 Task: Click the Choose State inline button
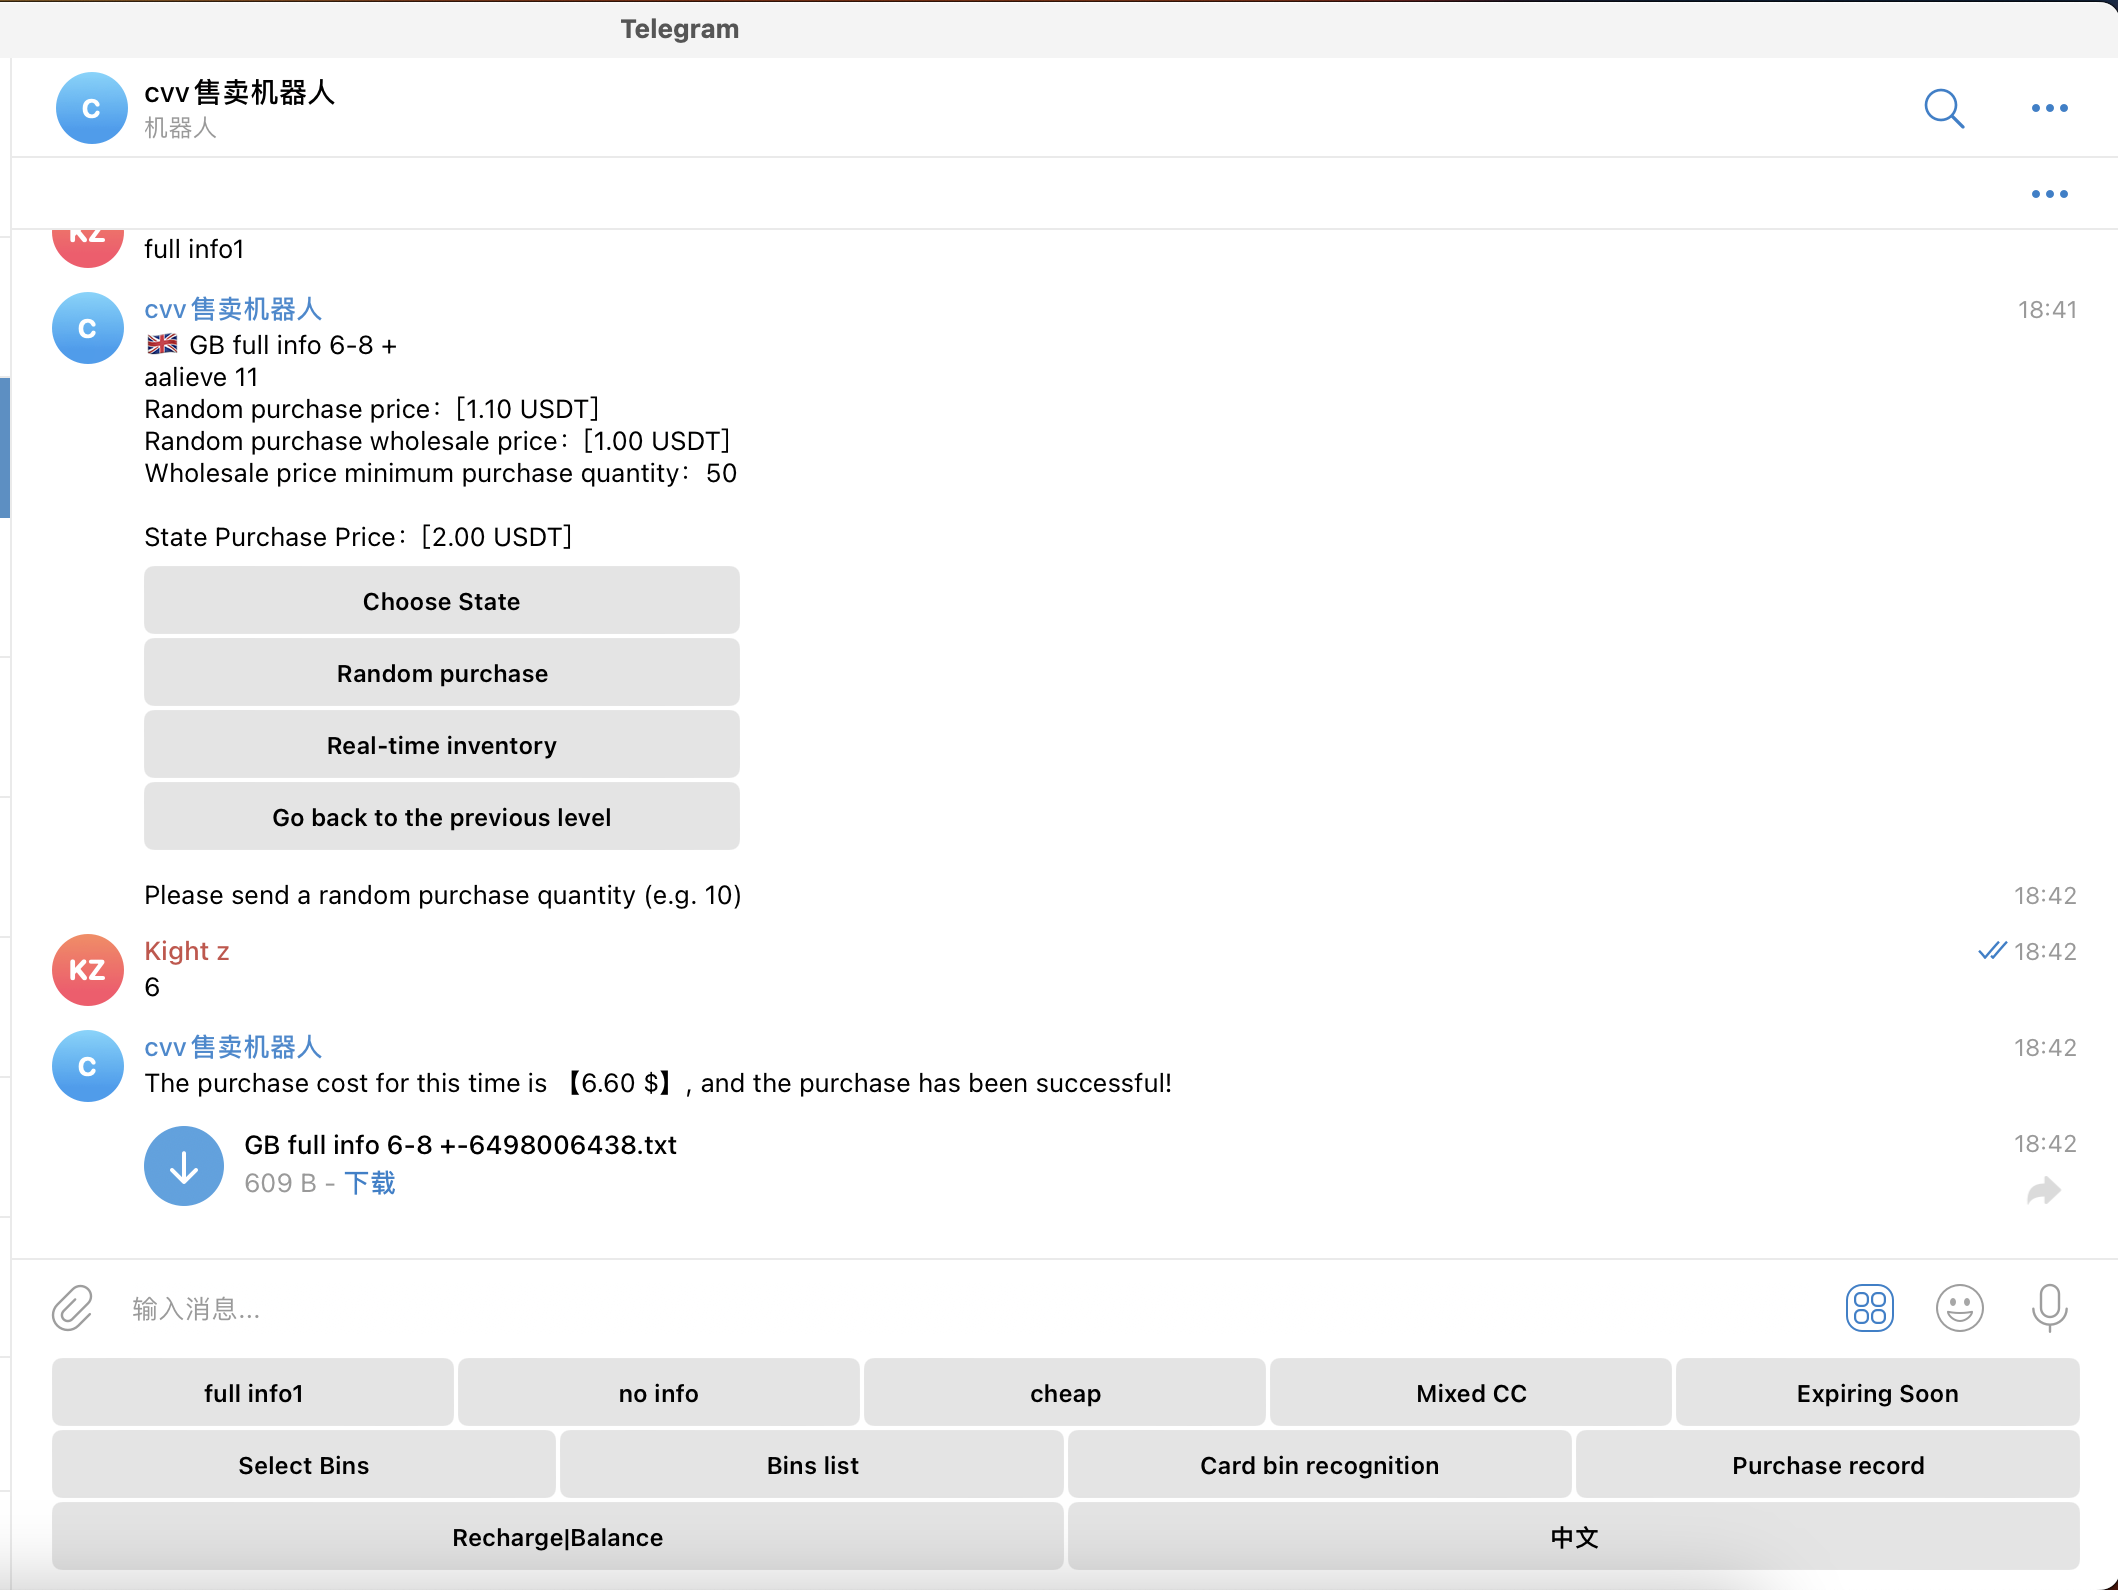click(442, 601)
